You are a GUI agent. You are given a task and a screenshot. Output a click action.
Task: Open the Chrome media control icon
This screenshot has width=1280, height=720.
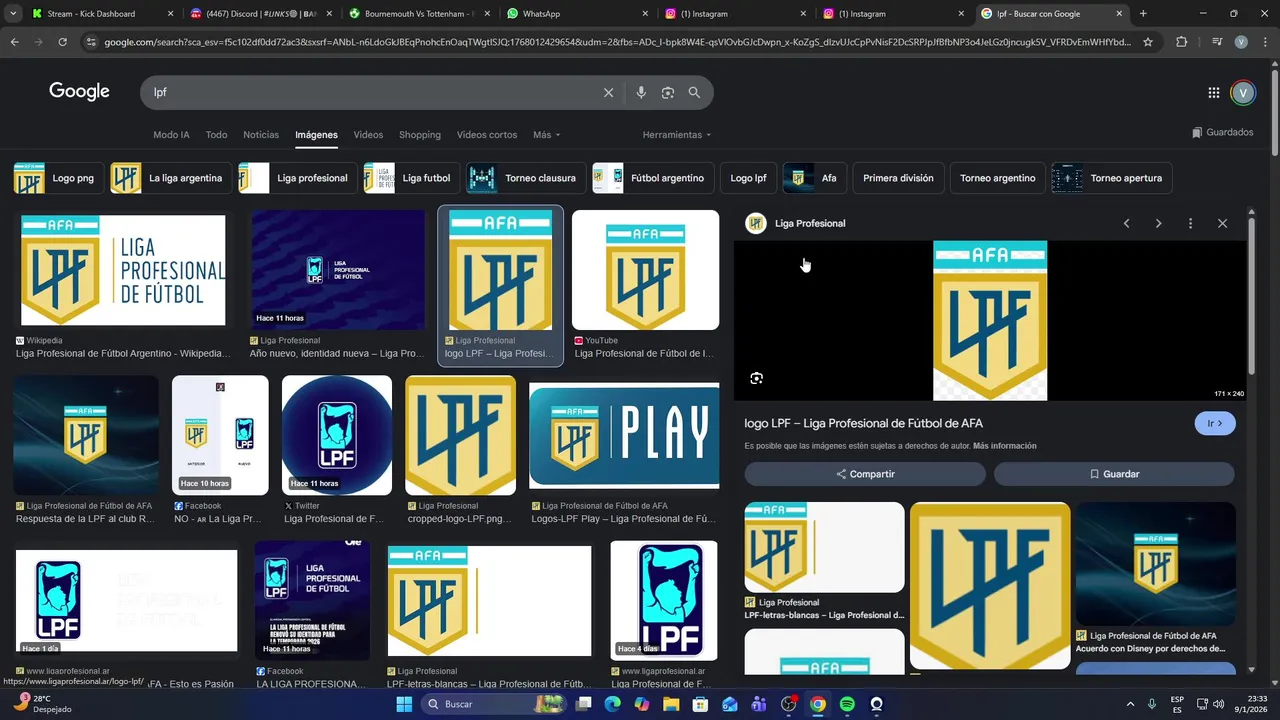(1216, 42)
